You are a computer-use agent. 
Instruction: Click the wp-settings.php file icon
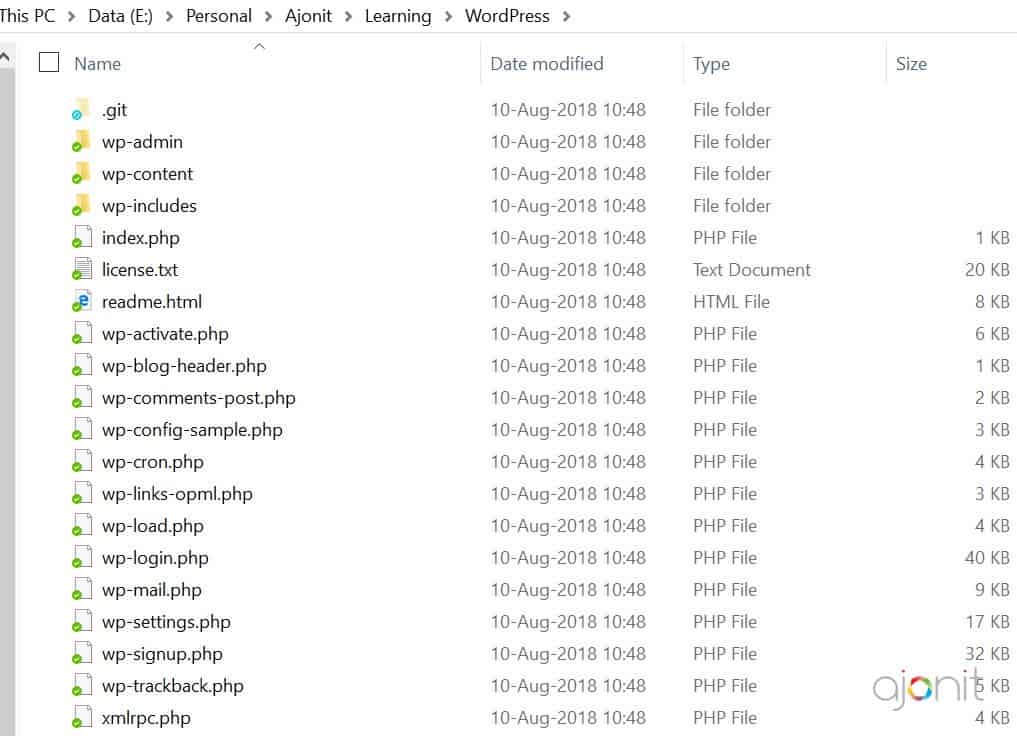coord(81,621)
